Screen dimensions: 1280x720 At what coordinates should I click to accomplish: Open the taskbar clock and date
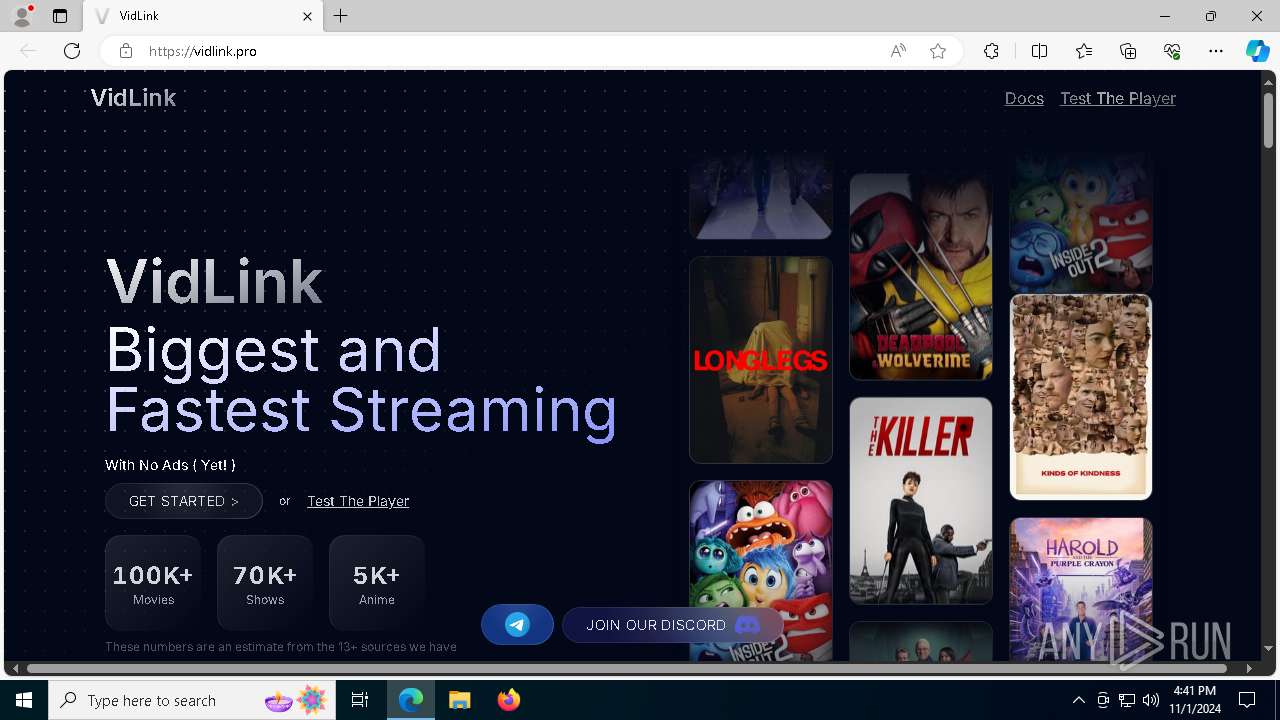tap(1195, 700)
